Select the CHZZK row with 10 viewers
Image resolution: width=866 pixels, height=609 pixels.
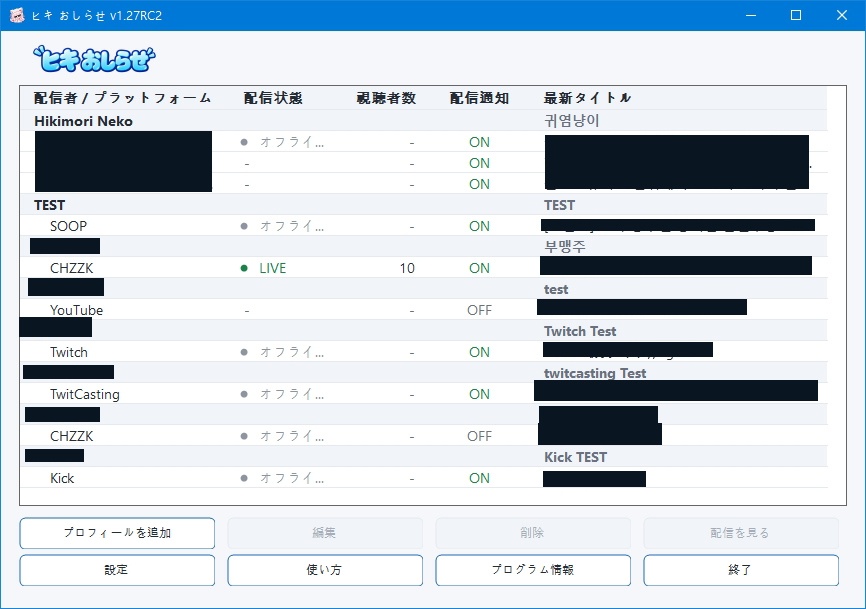coord(424,268)
